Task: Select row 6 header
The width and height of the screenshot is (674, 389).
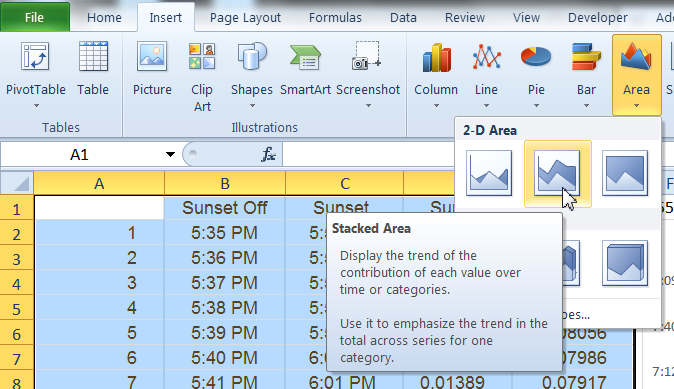Action: pyautogui.click(x=16, y=333)
